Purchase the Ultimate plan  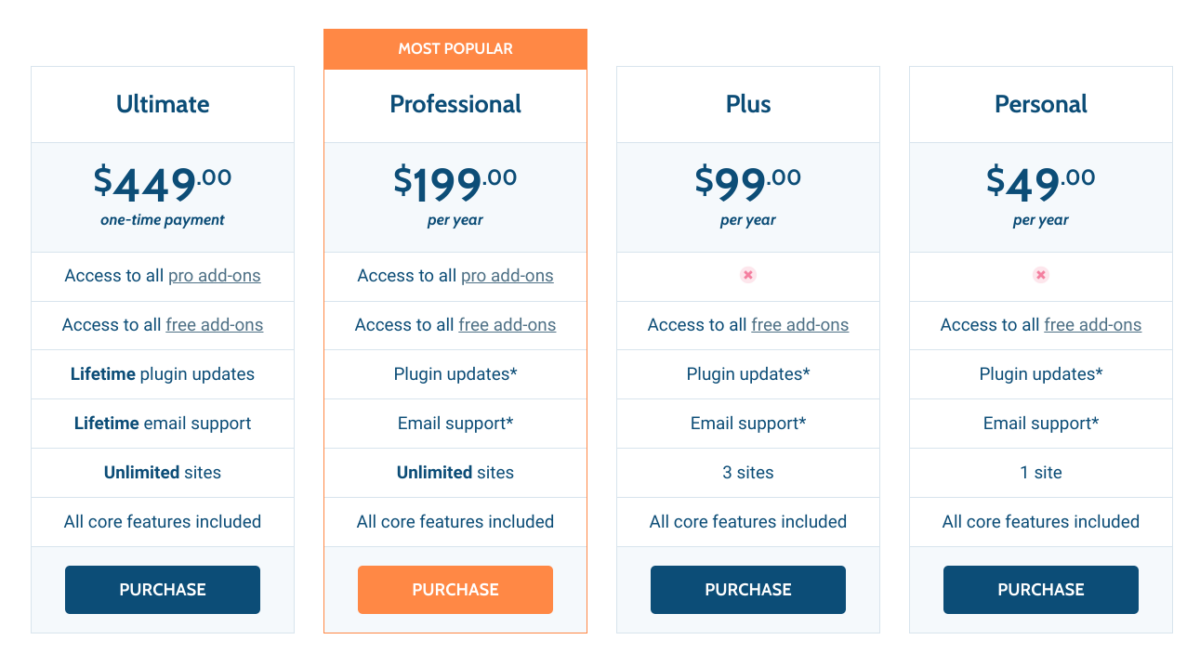click(163, 590)
